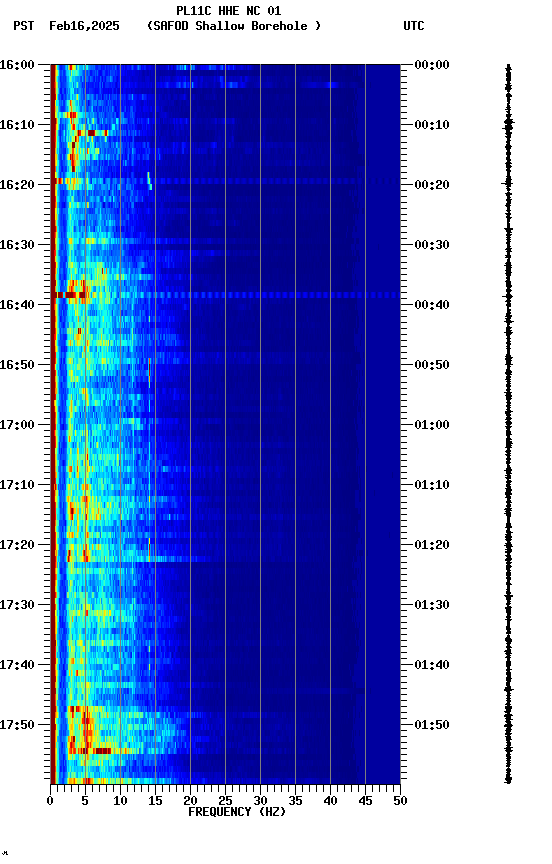Click the 17:50 PST time label
This screenshot has height=864, width=552.
click(x=17, y=725)
